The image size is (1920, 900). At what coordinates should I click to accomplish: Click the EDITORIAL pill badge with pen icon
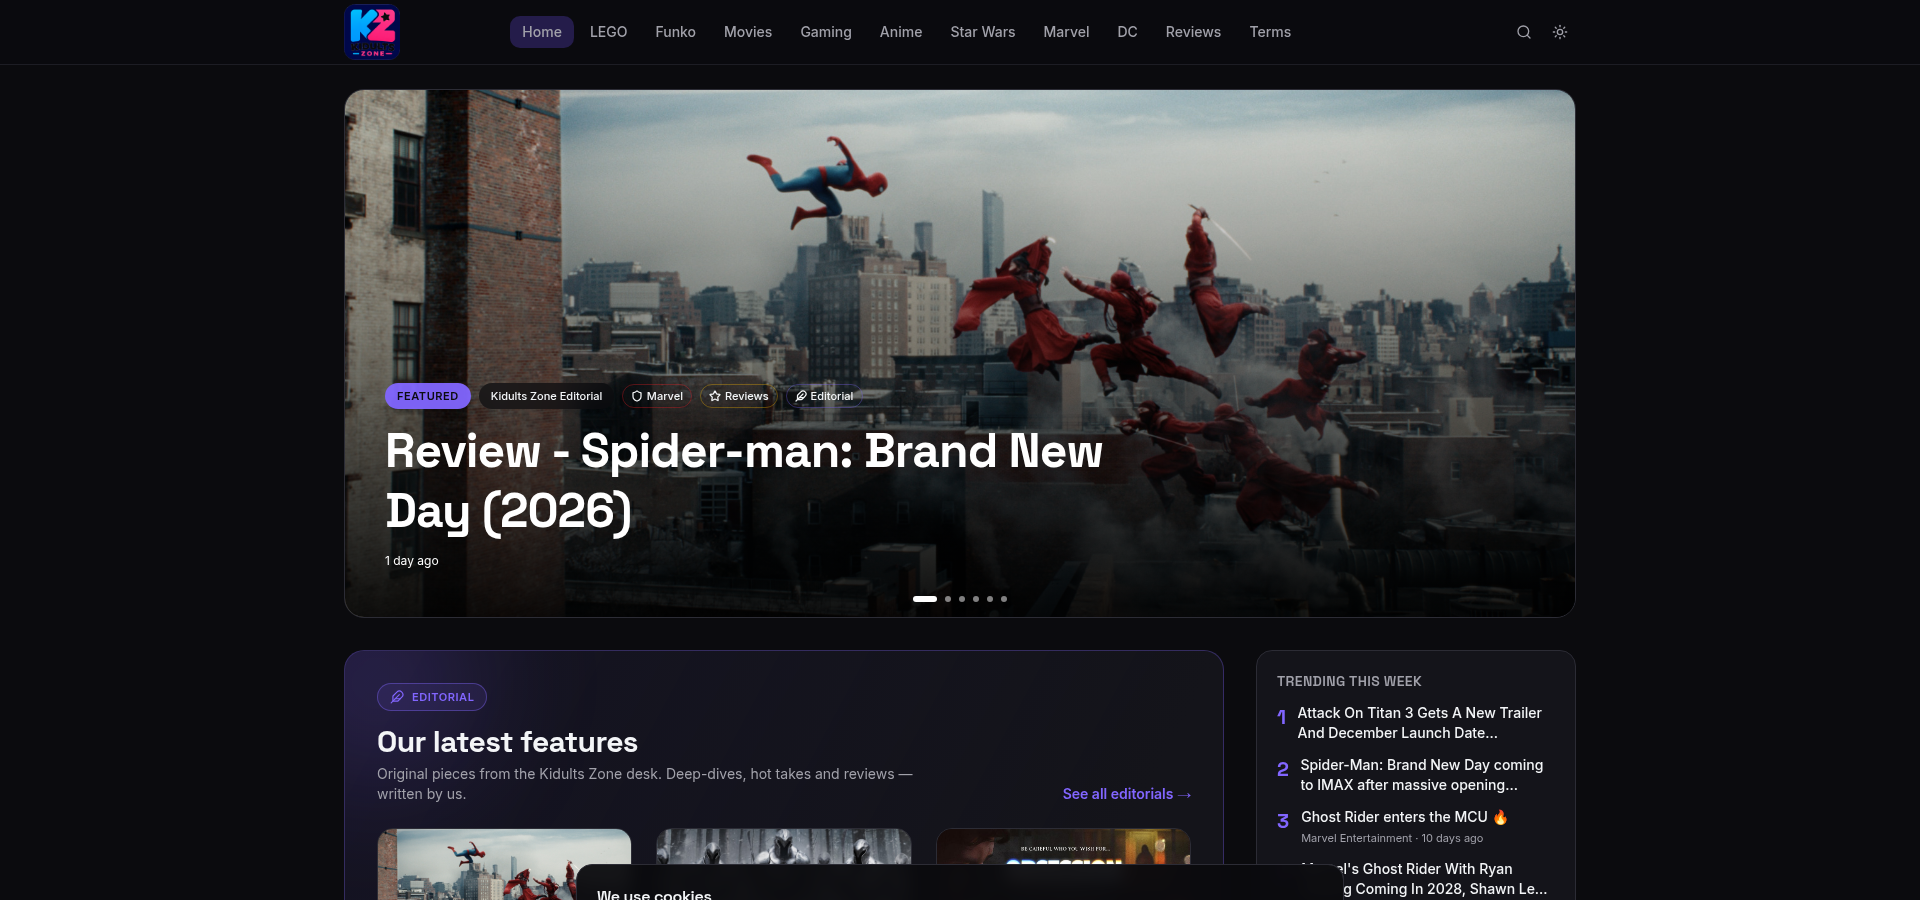(x=432, y=697)
